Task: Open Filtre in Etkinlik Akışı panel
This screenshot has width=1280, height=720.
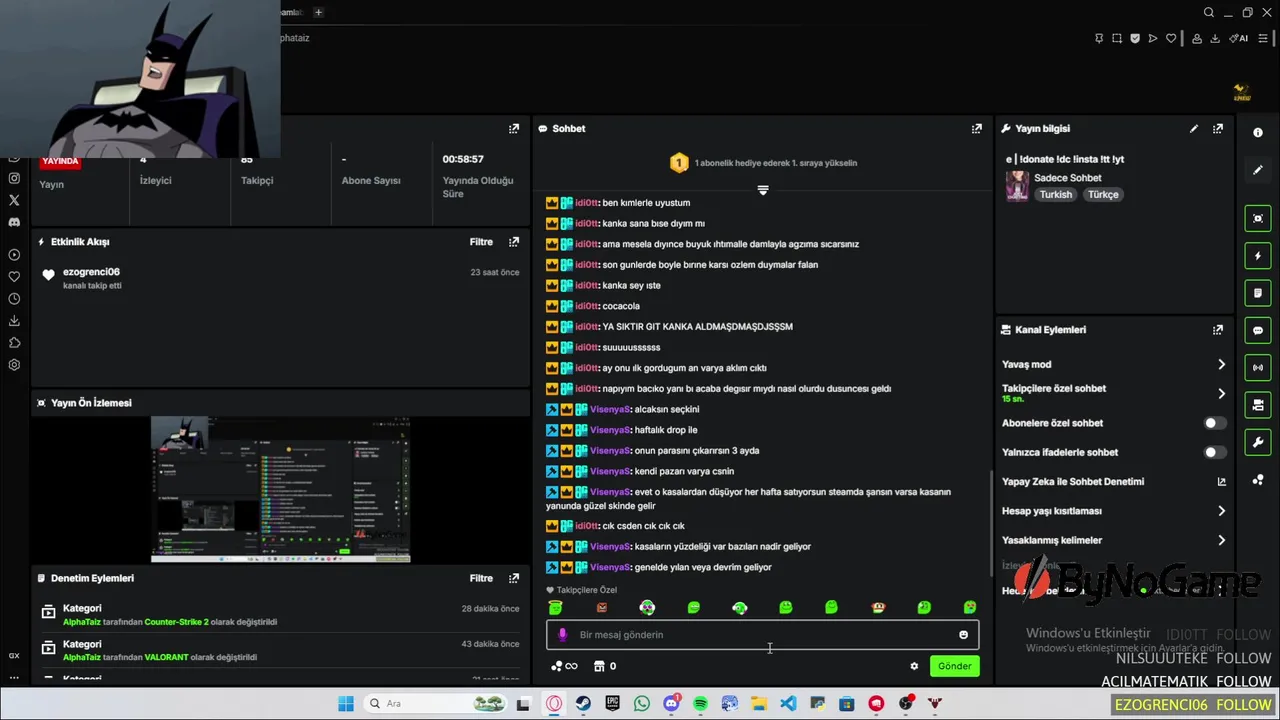Action: click(481, 242)
